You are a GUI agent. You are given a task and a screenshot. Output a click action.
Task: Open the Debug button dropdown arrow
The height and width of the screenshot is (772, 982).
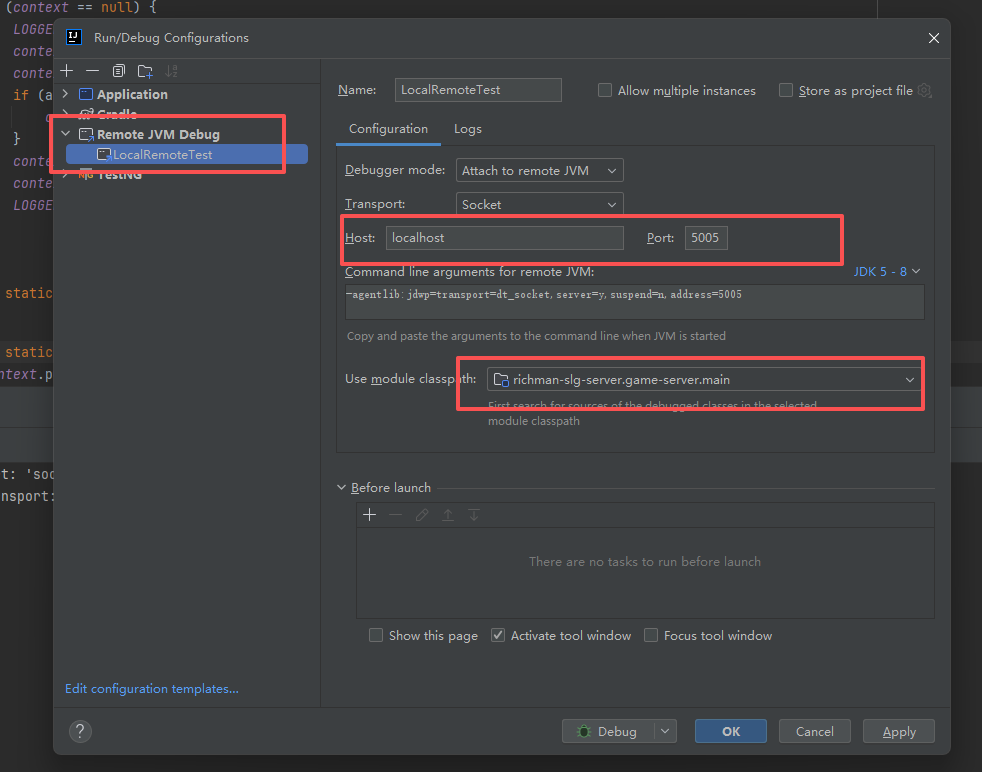coord(665,731)
